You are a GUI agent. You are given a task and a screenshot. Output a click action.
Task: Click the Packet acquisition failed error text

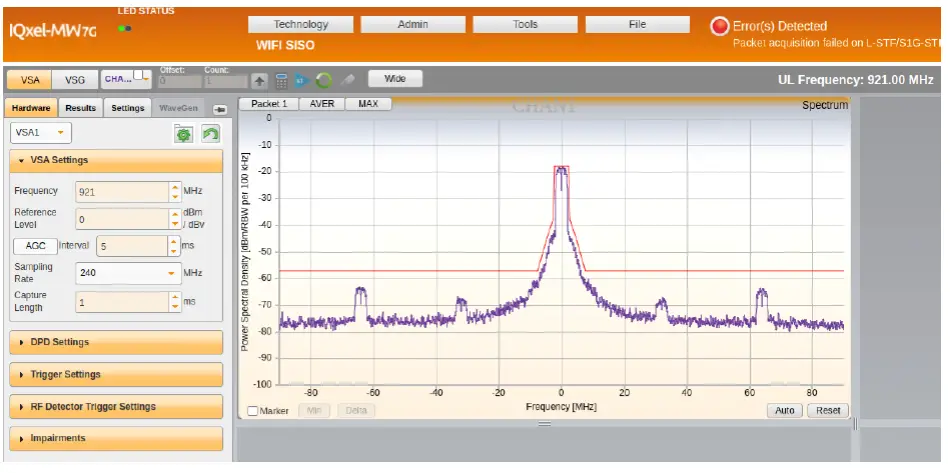(839, 43)
